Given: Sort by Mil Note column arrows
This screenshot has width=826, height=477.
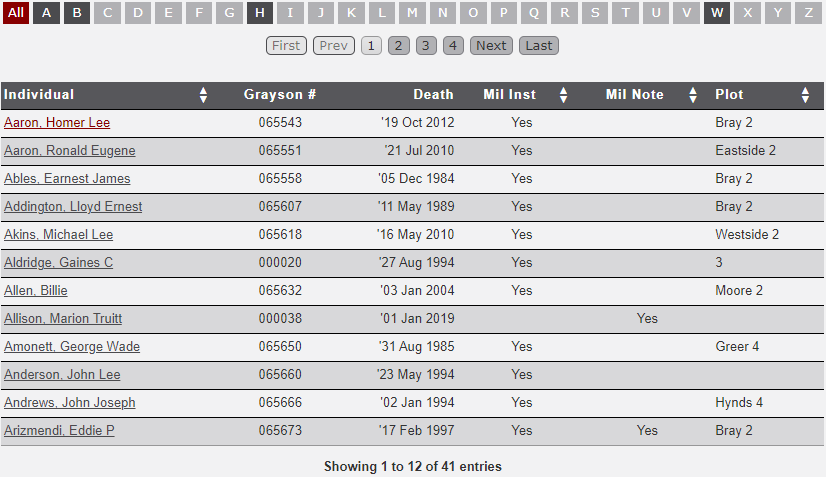Looking at the screenshot, I should tap(693, 95).
